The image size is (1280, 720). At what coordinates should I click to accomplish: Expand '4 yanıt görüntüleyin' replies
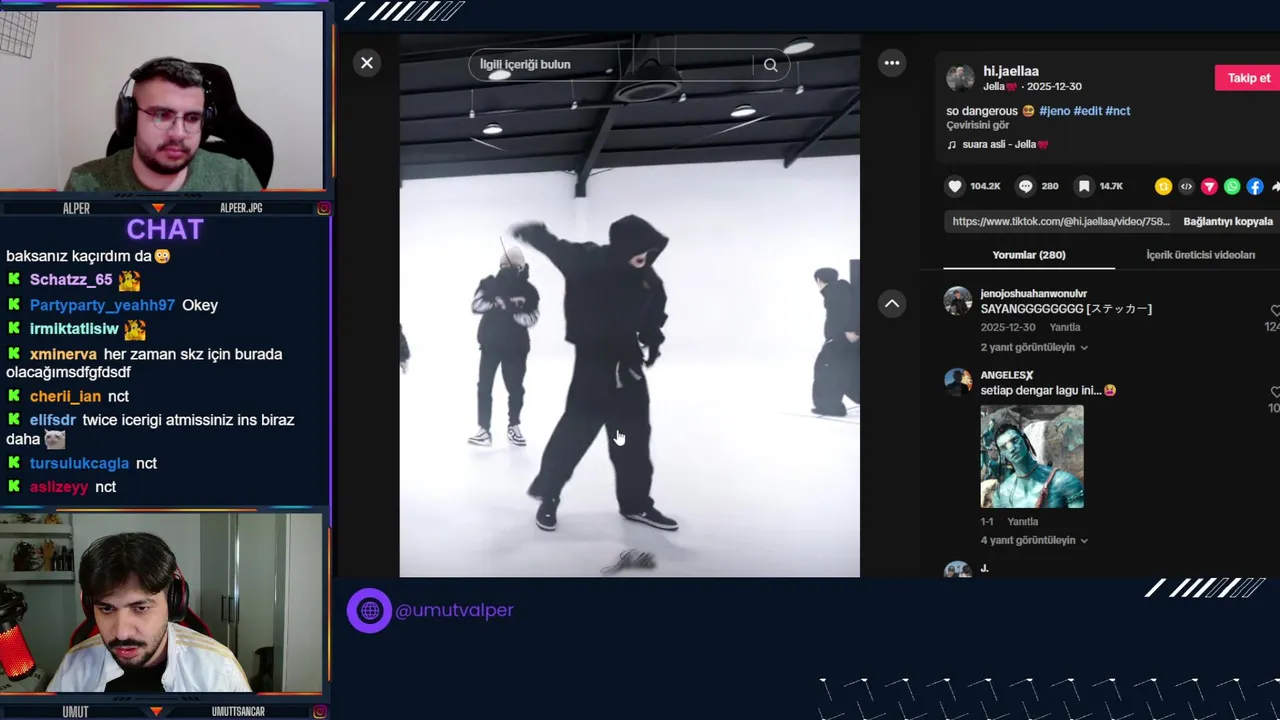(x=1033, y=541)
